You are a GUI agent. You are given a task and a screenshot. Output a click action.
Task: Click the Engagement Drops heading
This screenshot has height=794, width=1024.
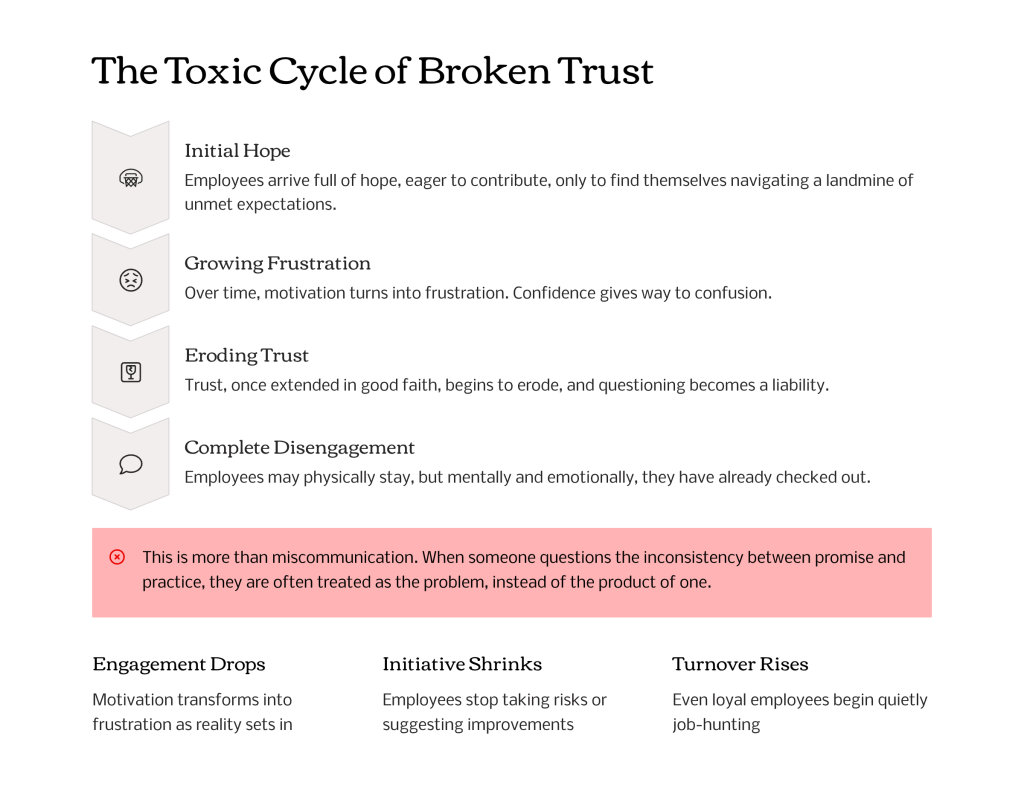point(179,664)
